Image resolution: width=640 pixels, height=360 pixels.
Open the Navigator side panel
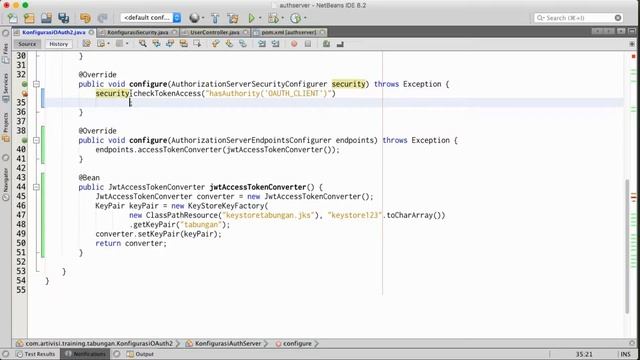point(5,185)
